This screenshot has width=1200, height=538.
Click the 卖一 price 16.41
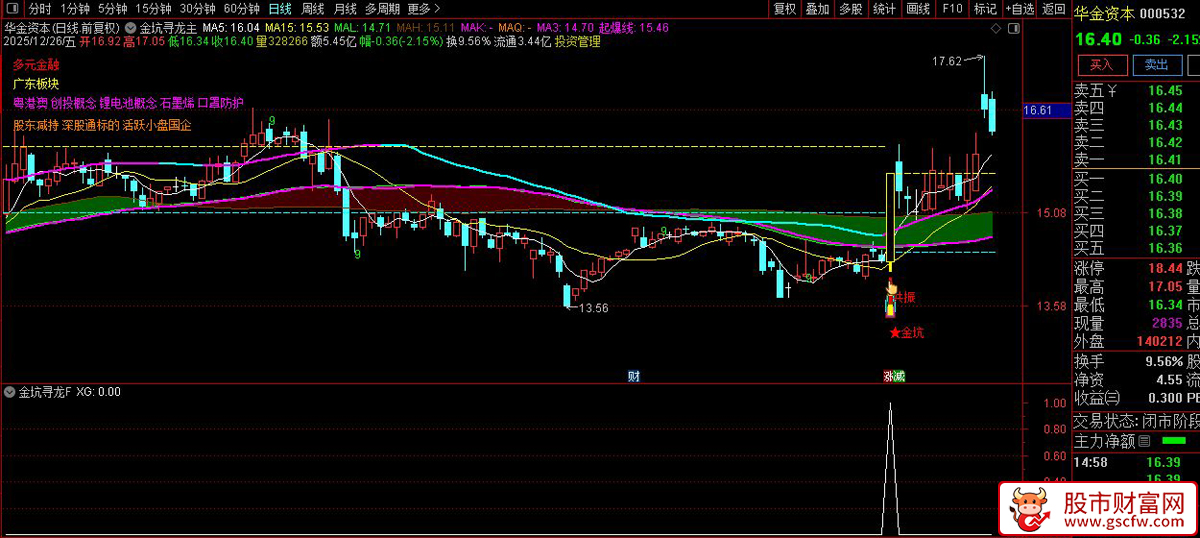point(1166,160)
